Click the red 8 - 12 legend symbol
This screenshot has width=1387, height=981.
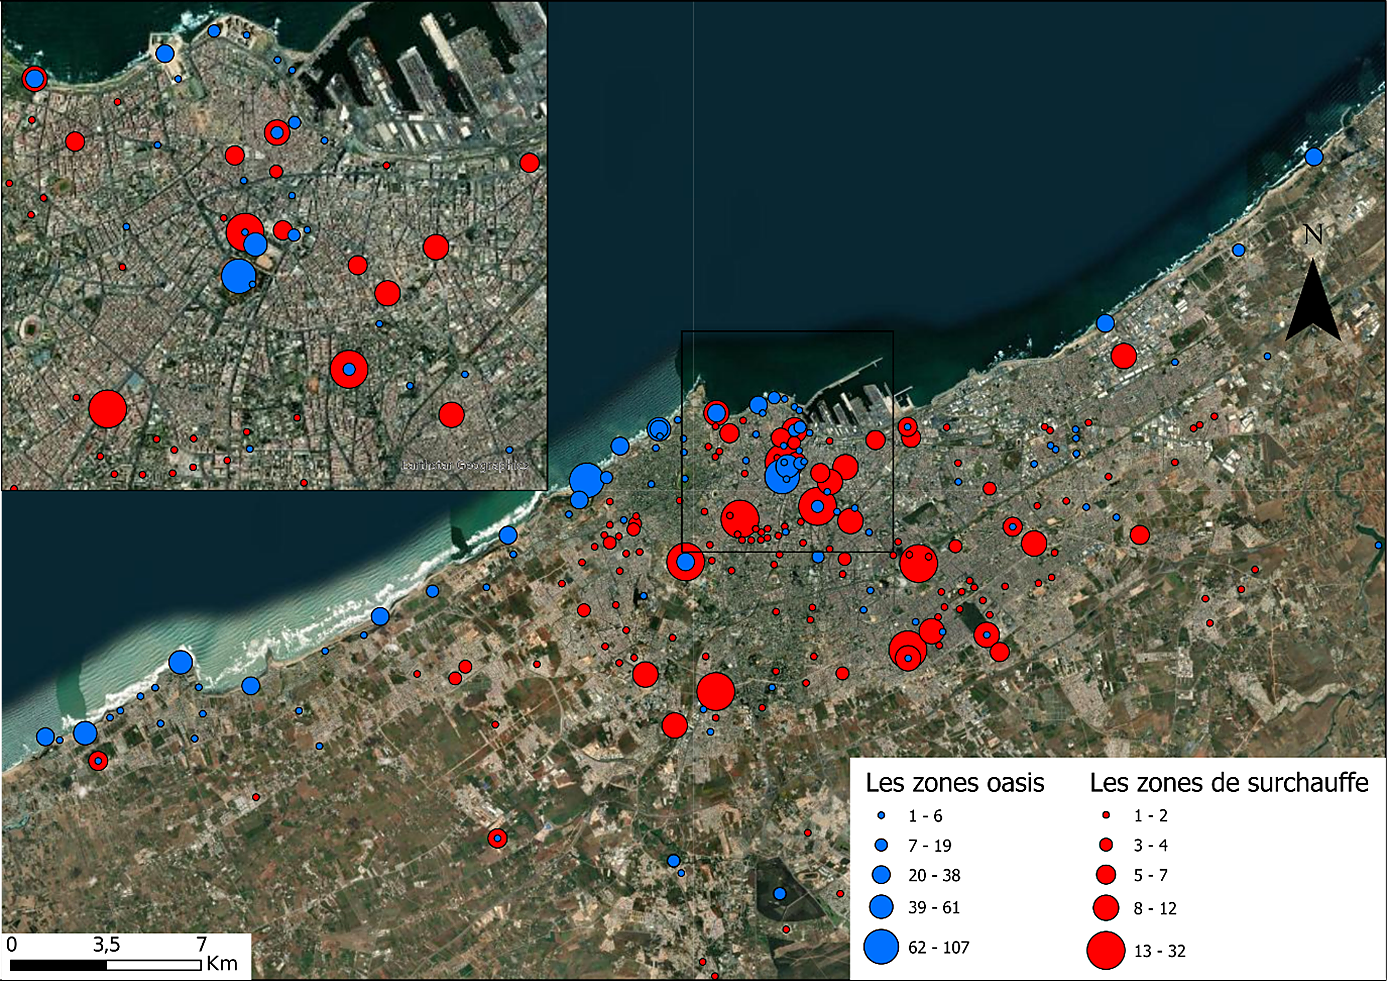(1106, 908)
